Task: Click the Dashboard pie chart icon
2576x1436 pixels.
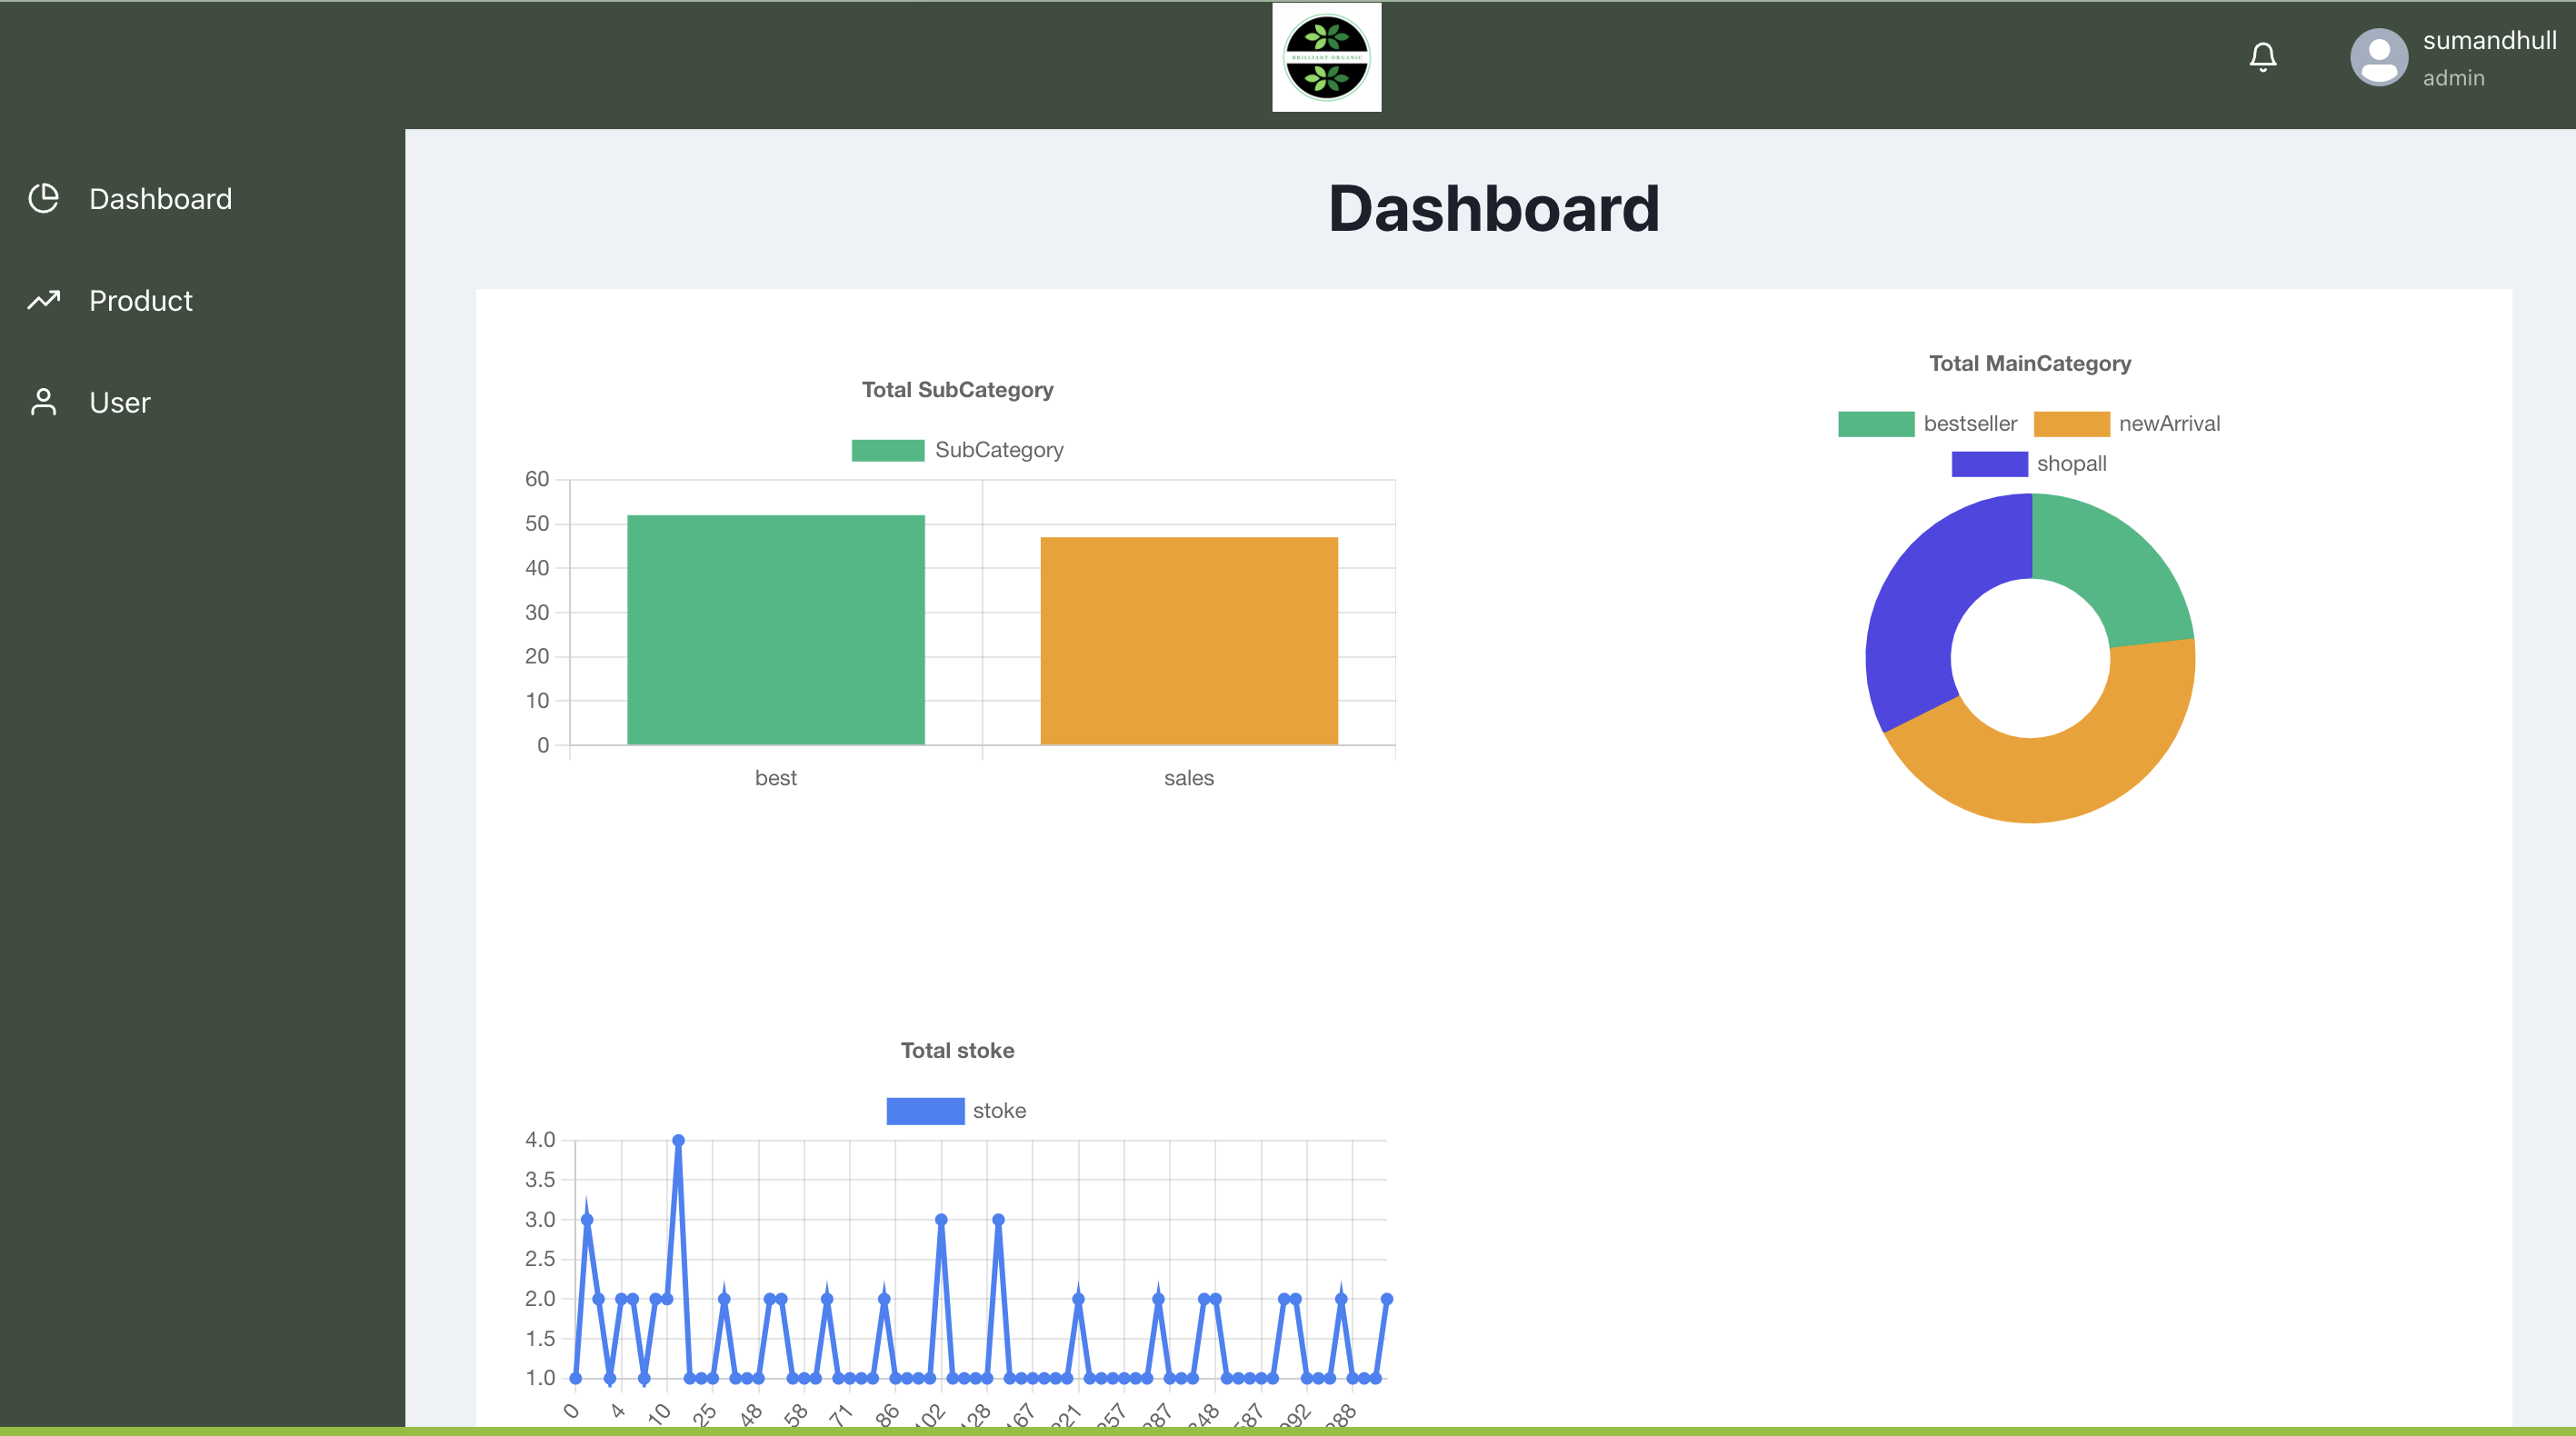Action: coord(44,198)
